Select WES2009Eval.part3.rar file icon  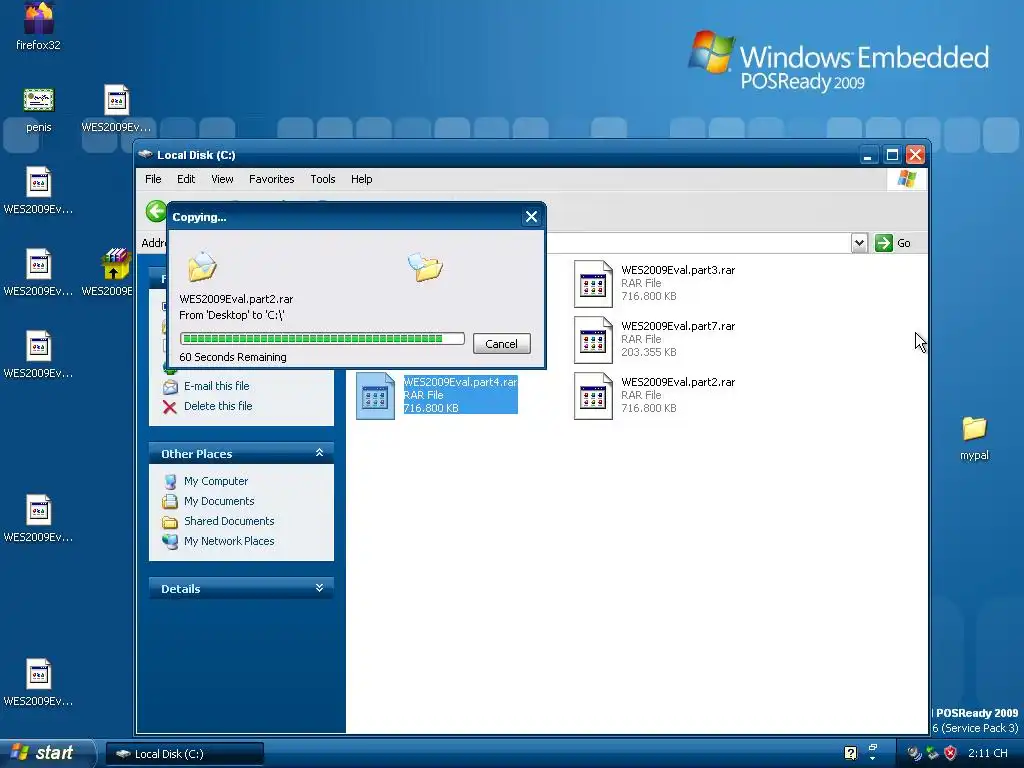593,283
